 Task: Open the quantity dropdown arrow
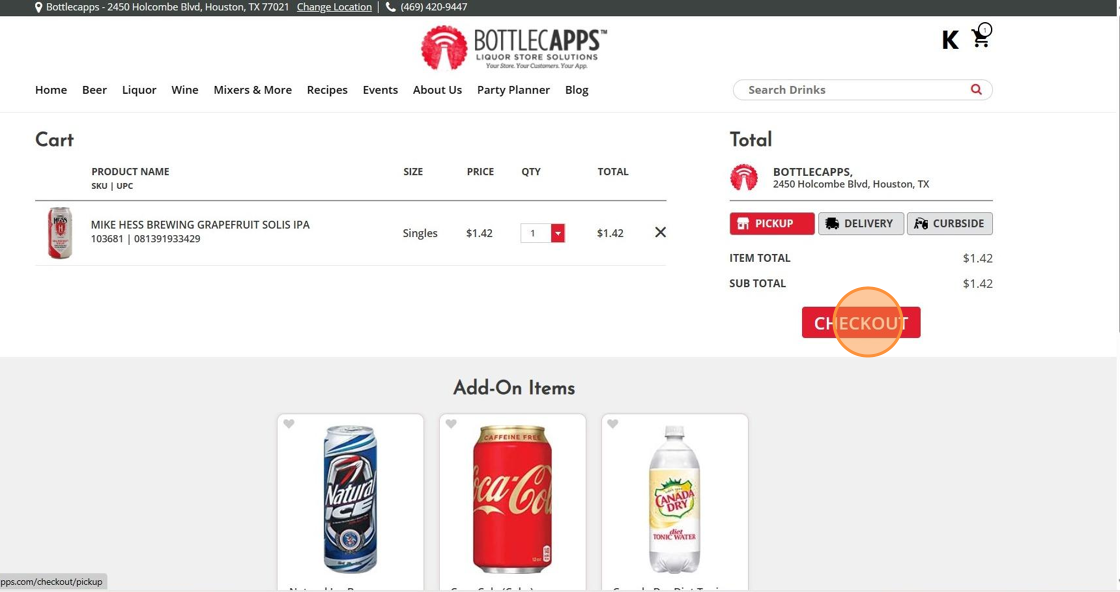tap(558, 233)
